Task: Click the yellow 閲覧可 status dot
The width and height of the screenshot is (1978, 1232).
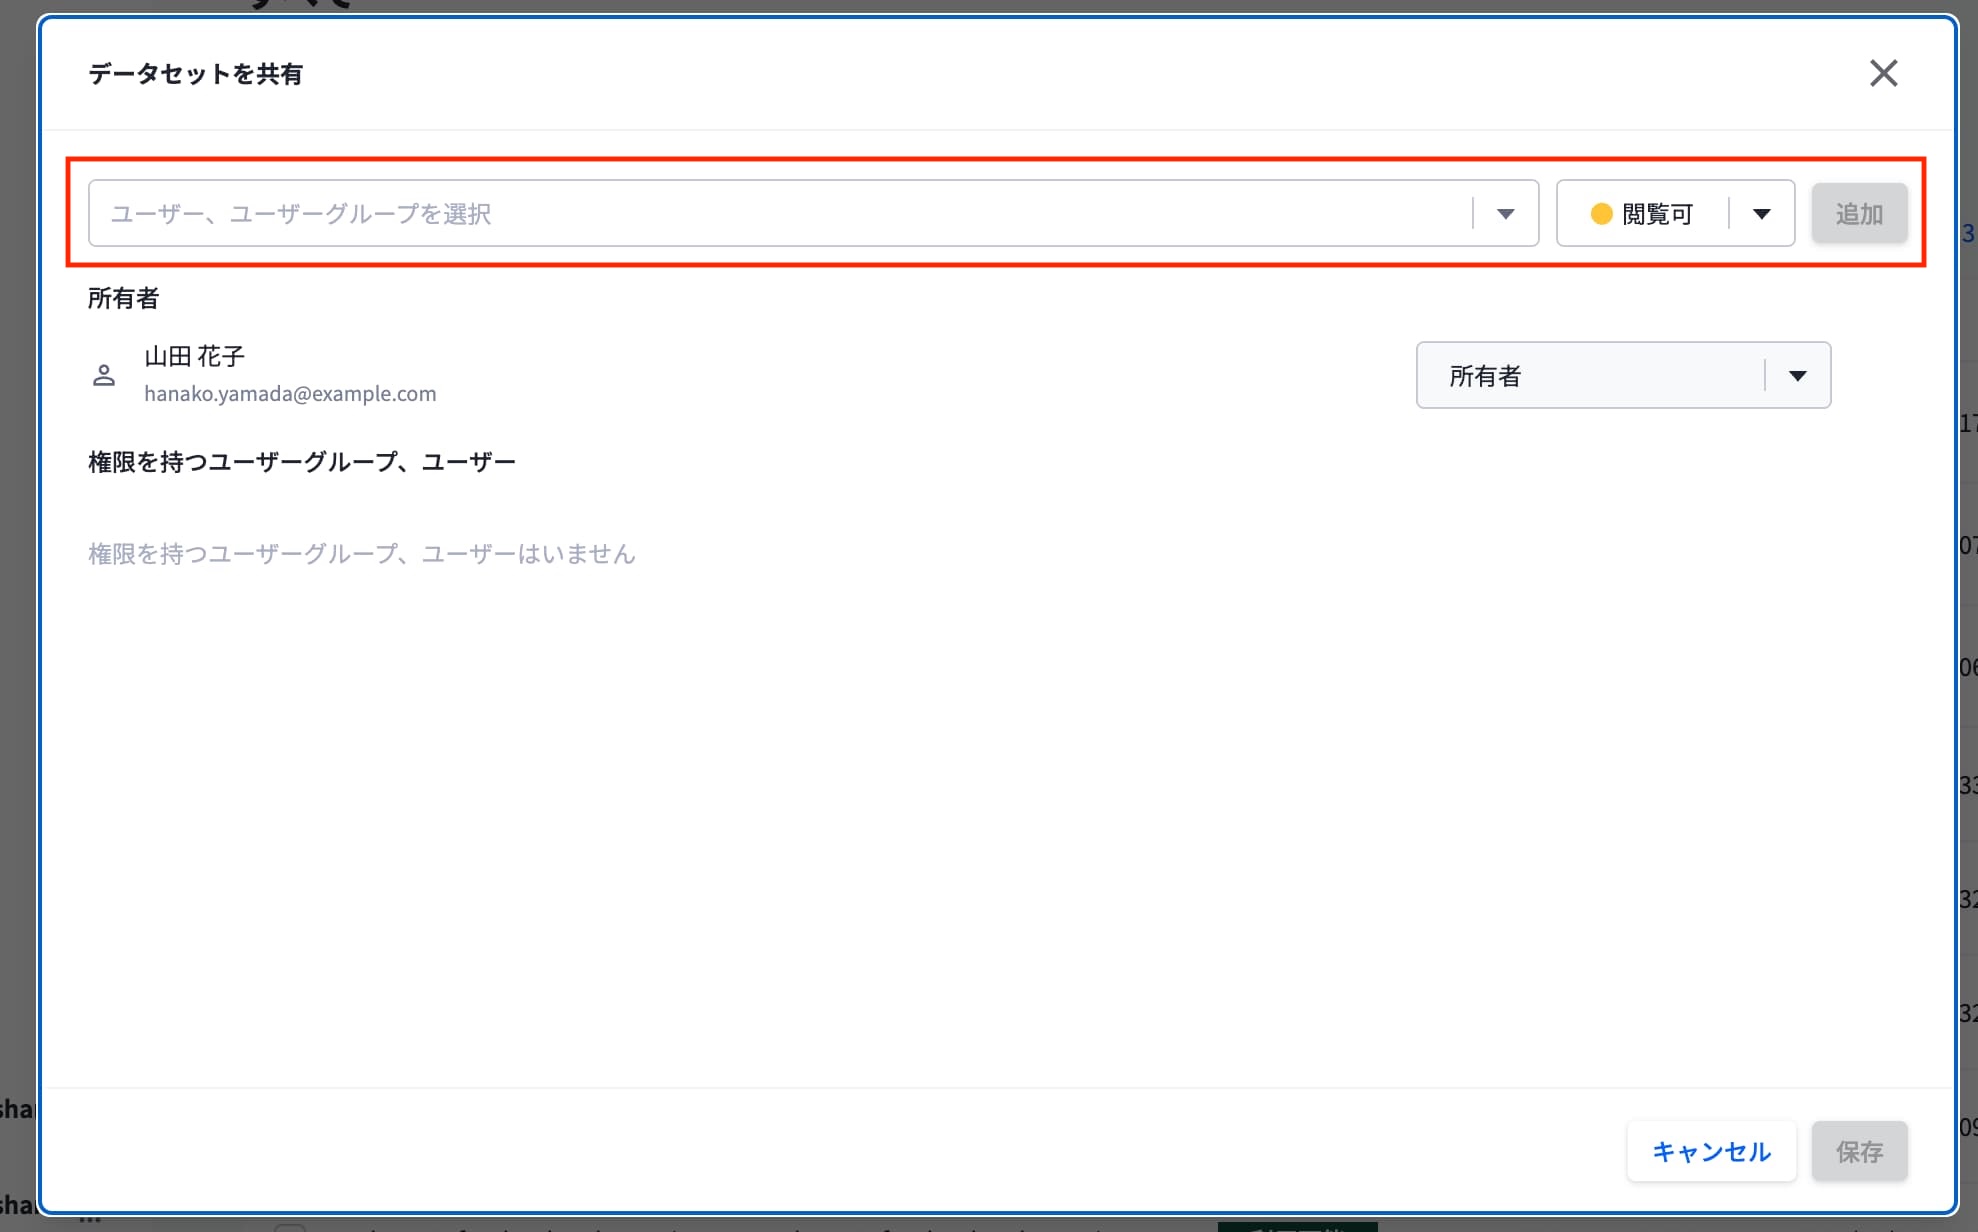Action: (1601, 214)
